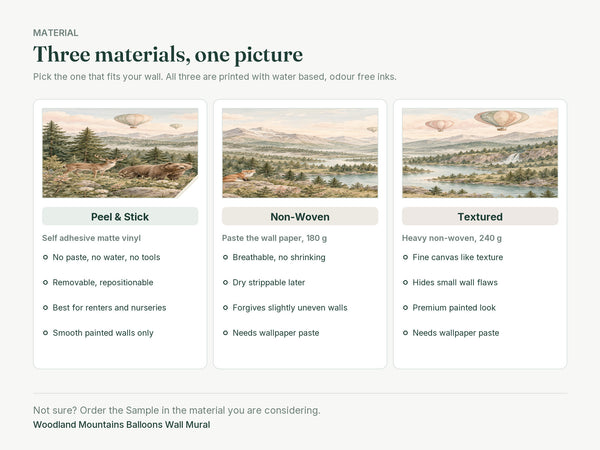Click the bullet beside 'Hides small wall flaws'
The image size is (600, 450).
pyautogui.click(x=405, y=282)
